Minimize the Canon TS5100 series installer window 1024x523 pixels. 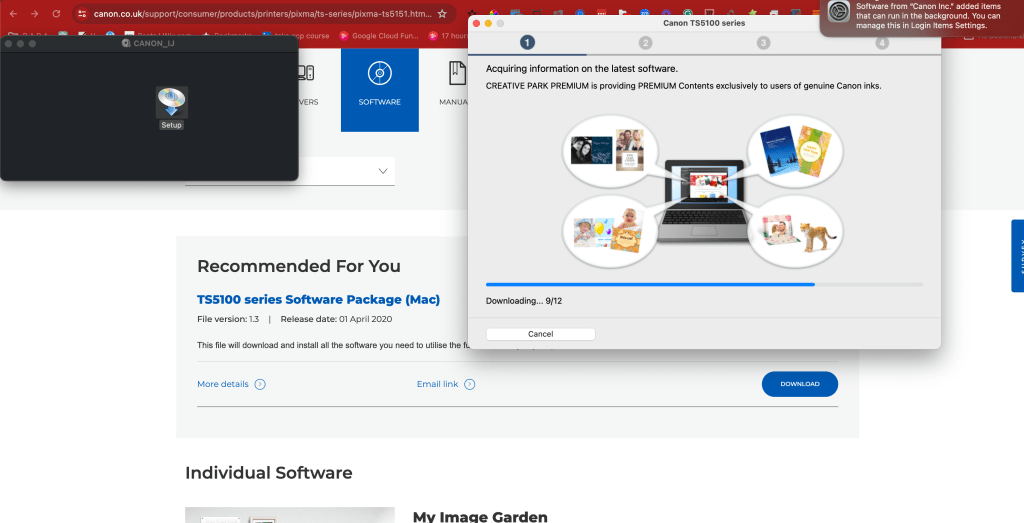click(488, 24)
